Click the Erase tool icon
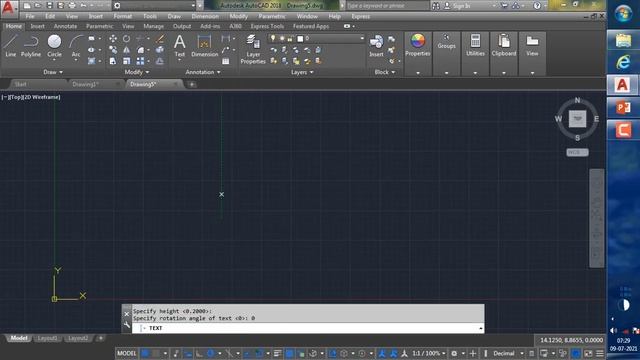This screenshot has height=360, width=640. click(160, 38)
